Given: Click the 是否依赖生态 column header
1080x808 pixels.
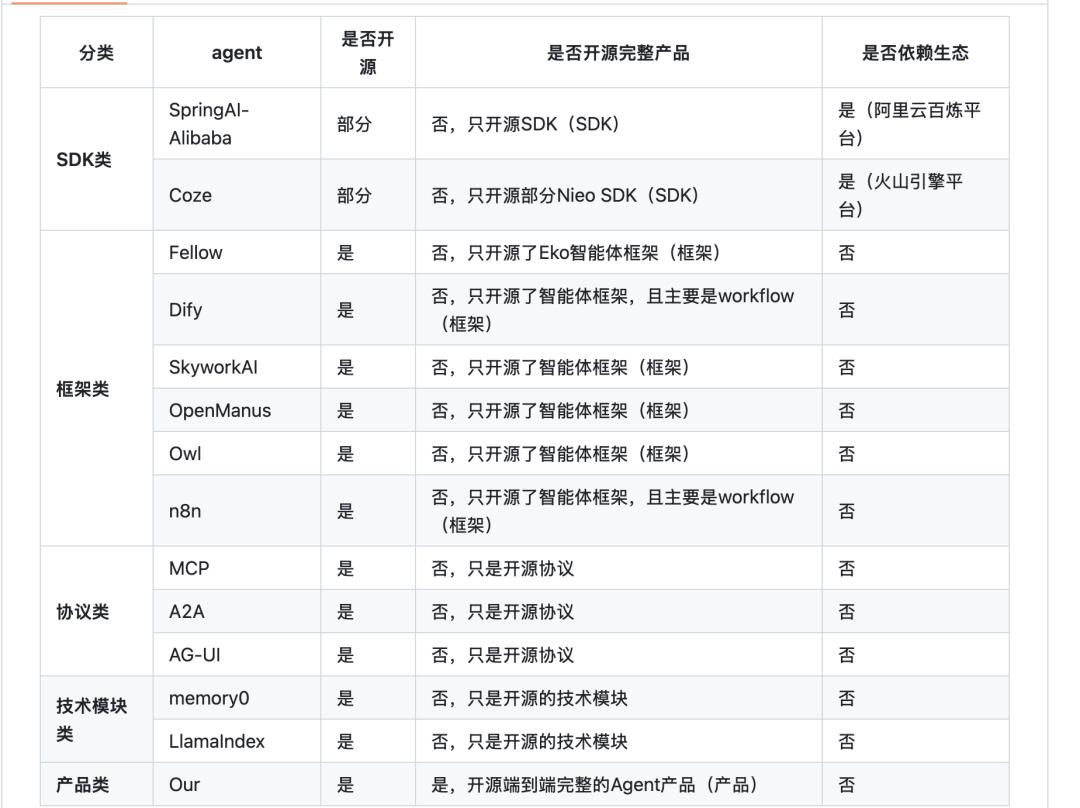Looking at the screenshot, I should tap(915, 52).
